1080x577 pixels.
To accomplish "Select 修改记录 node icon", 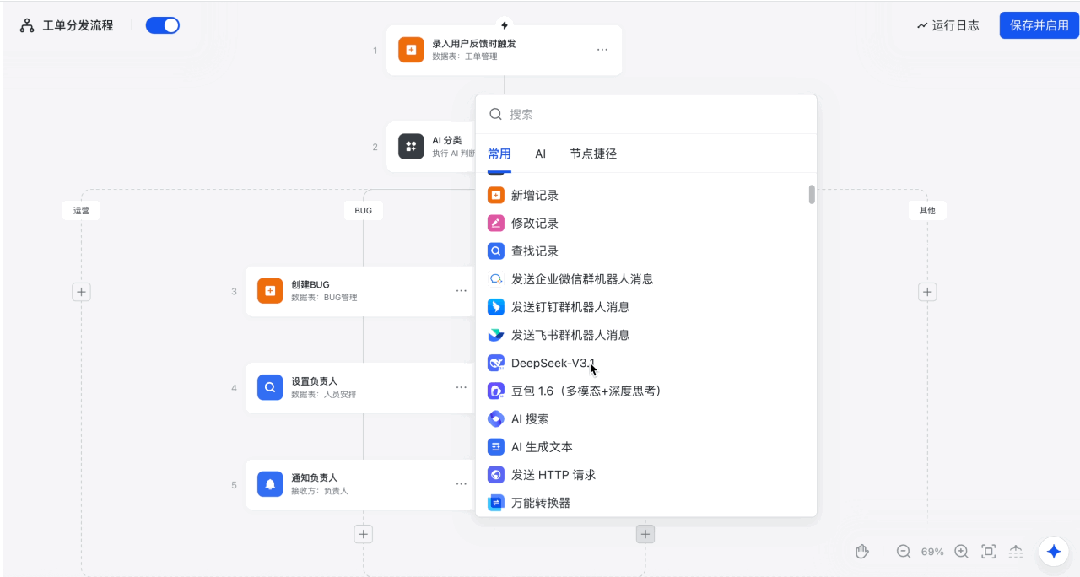I will point(496,223).
